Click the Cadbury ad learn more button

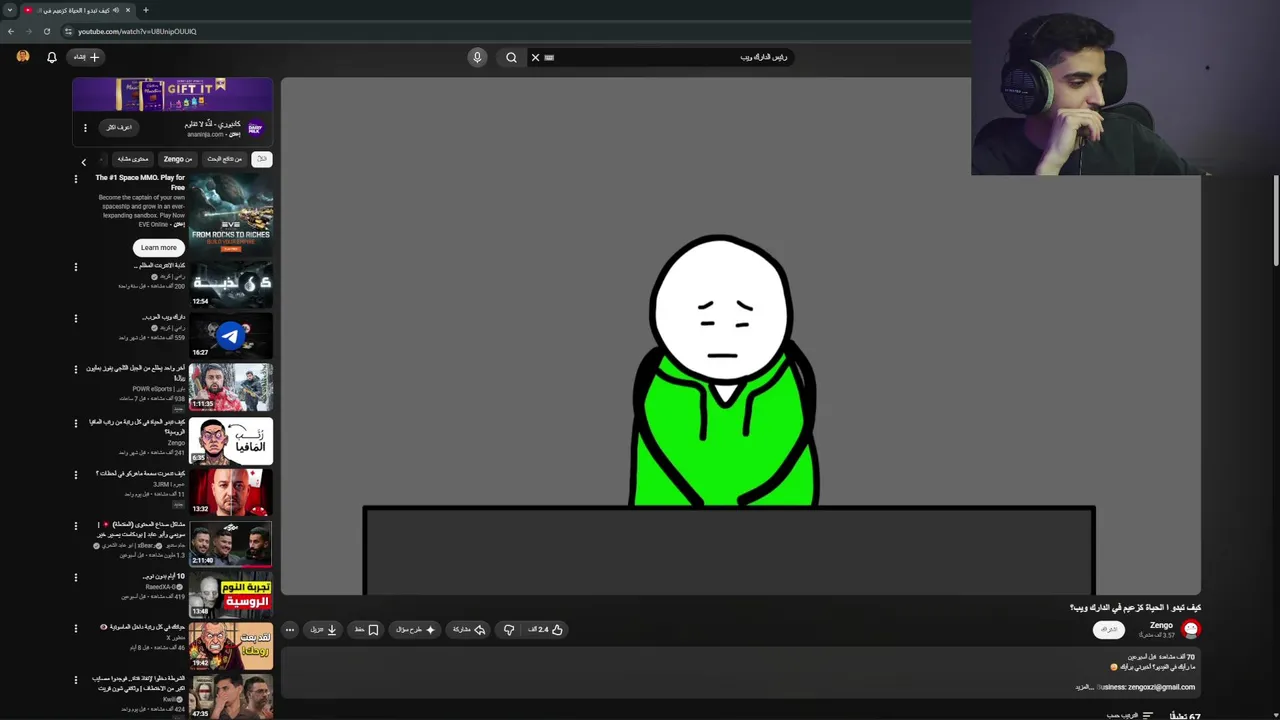119,127
